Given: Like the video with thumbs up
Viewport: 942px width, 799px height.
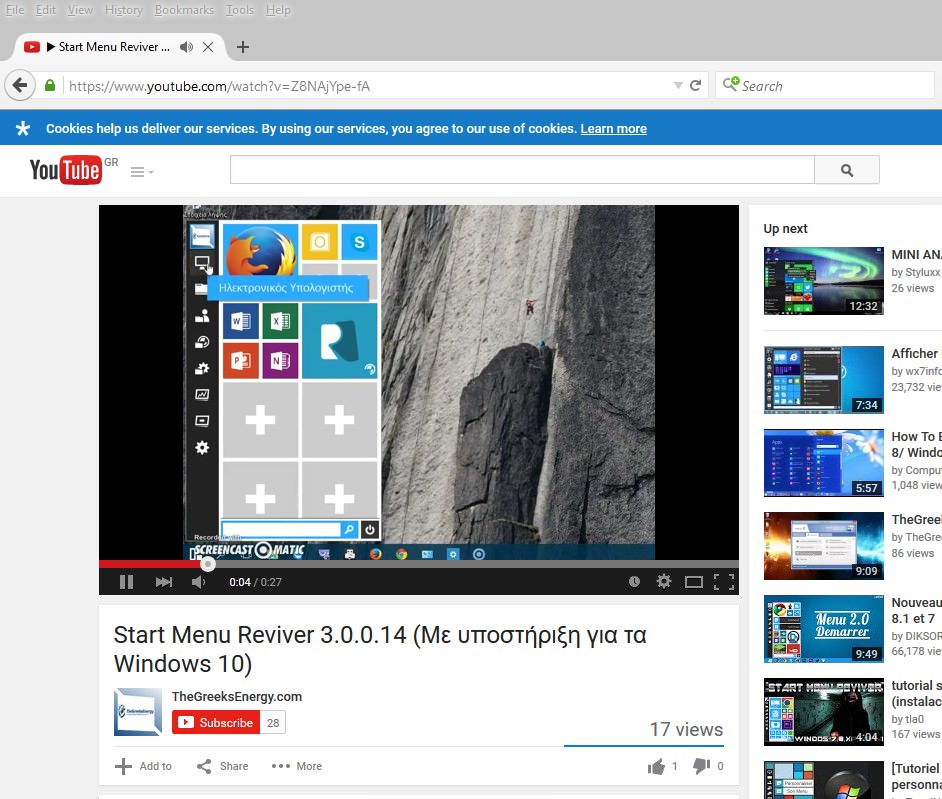Looking at the screenshot, I should coord(656,766).
